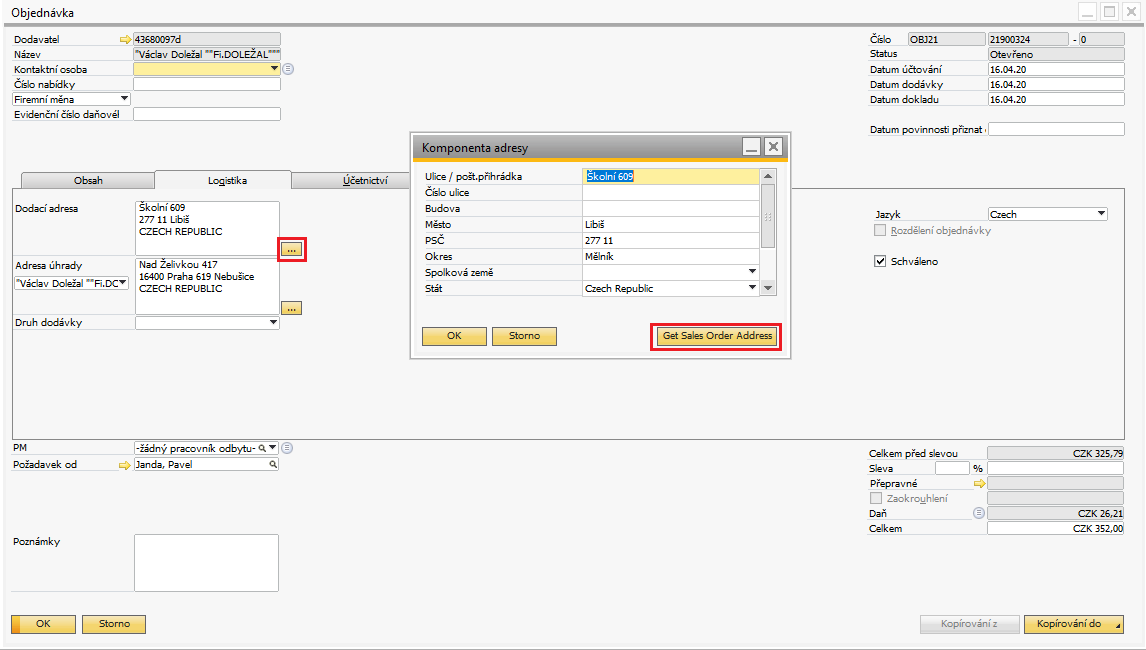1146x650 pixels.
Task: Click the Adresa úhrady text area
Action: (x=208, y=286)
